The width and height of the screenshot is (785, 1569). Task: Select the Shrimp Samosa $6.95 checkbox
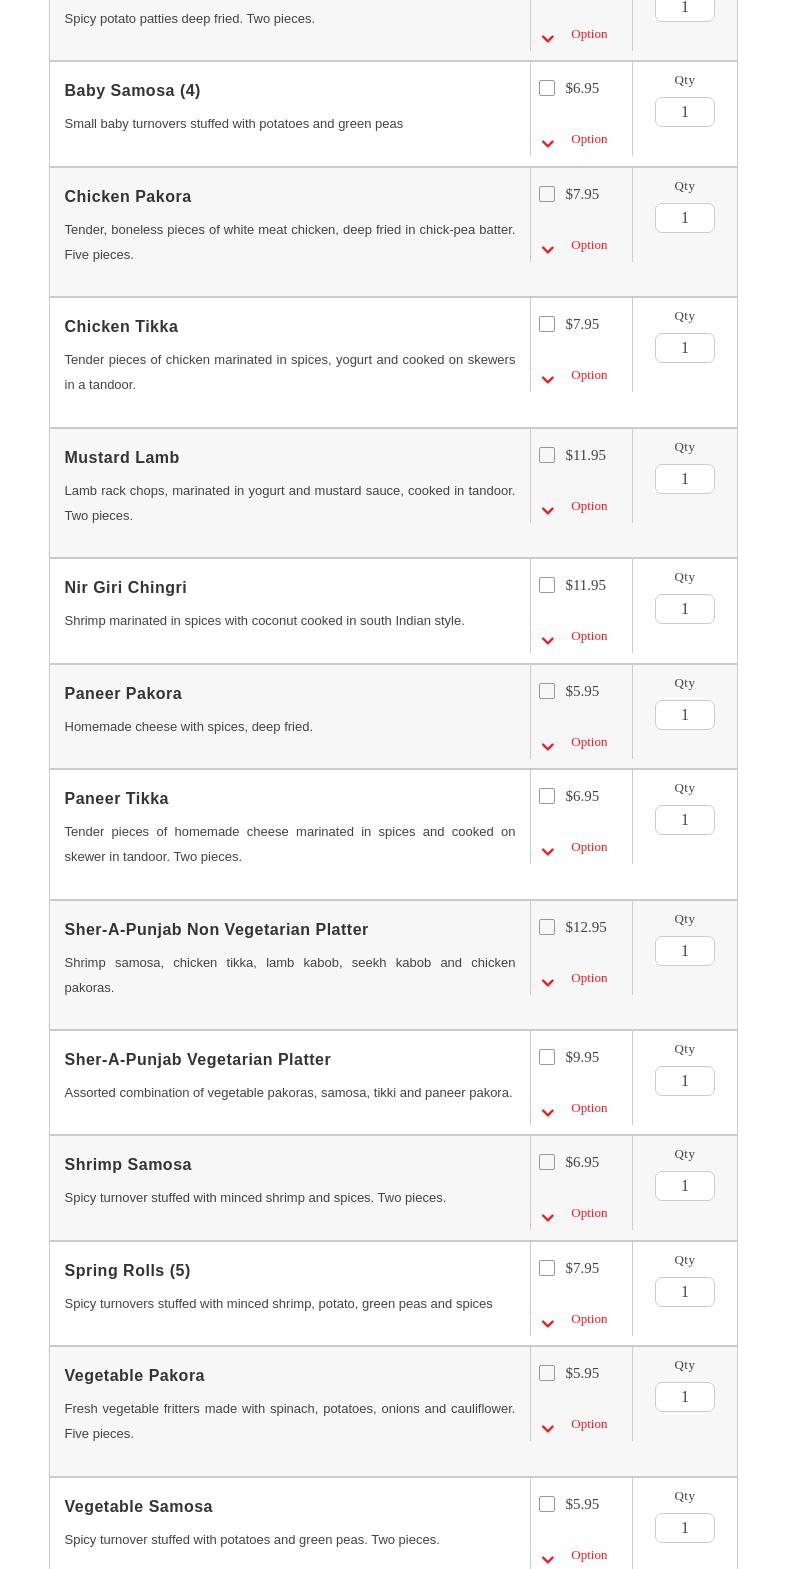(x=547, y=1162)
